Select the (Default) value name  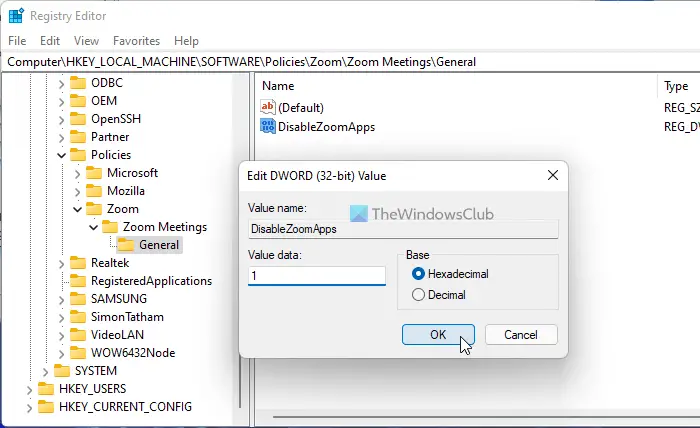pos(301,108)
